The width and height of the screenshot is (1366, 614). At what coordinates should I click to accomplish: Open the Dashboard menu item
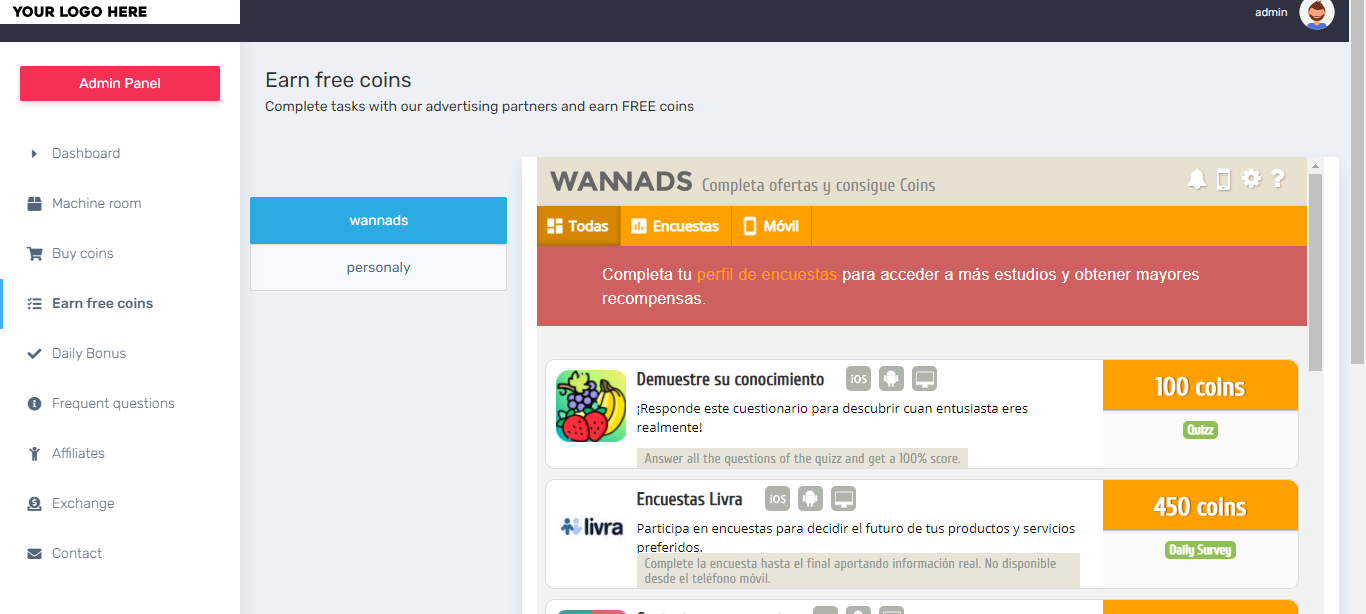click(86, 153)
